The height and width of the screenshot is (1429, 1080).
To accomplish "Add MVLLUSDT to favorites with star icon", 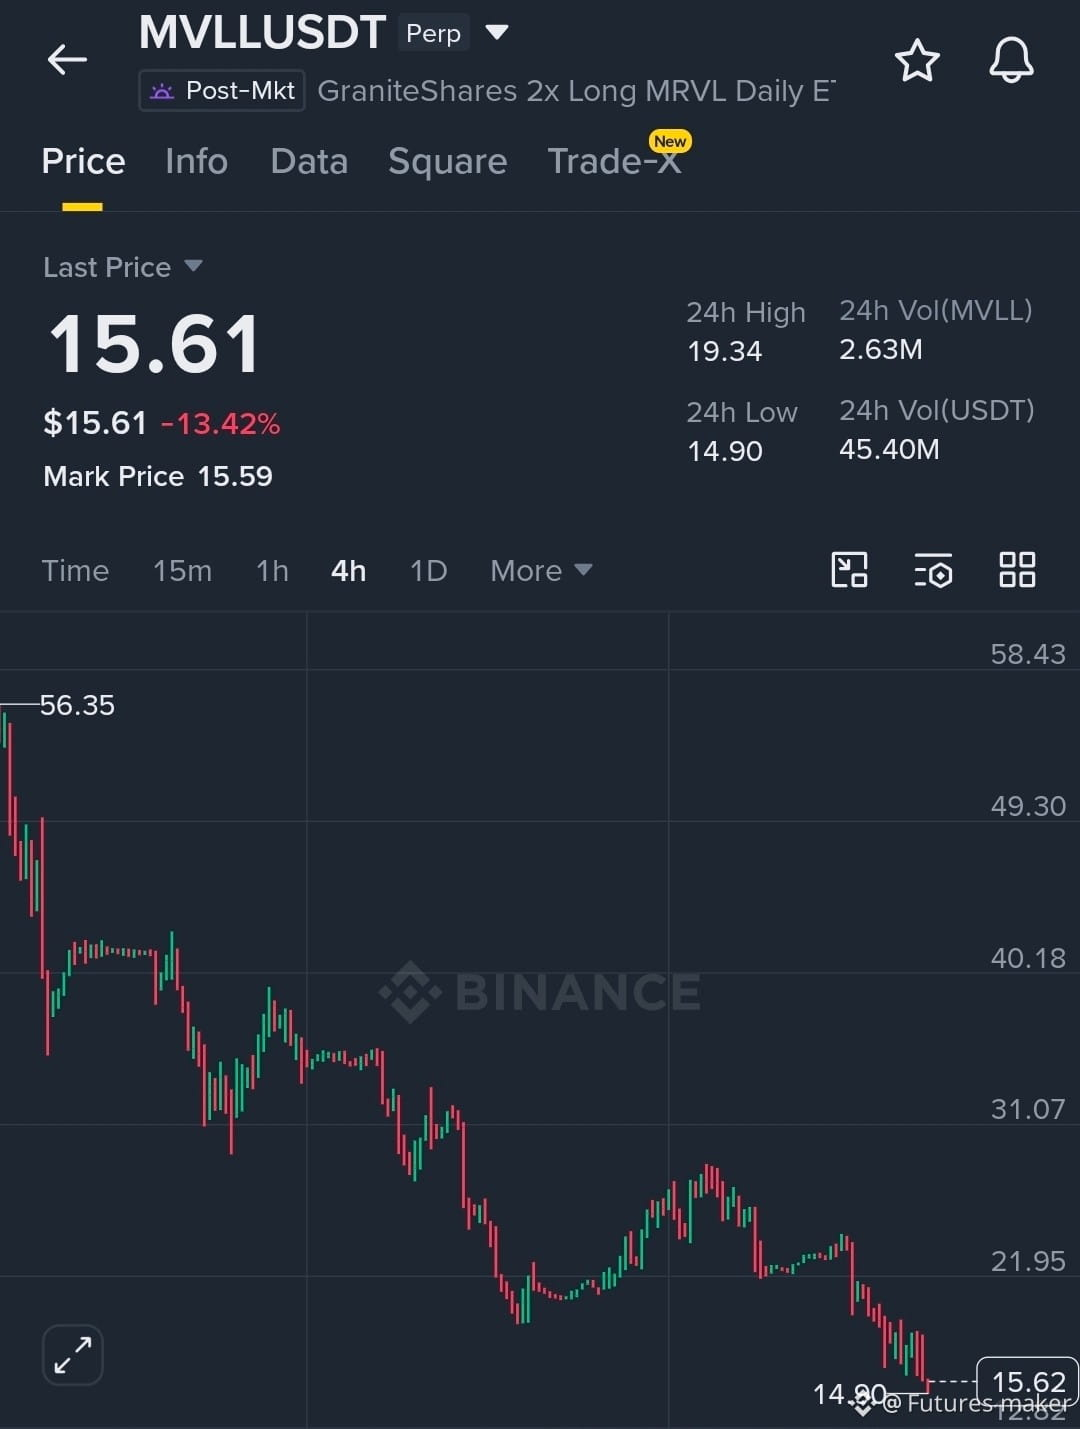I will (x=917, y=61).
